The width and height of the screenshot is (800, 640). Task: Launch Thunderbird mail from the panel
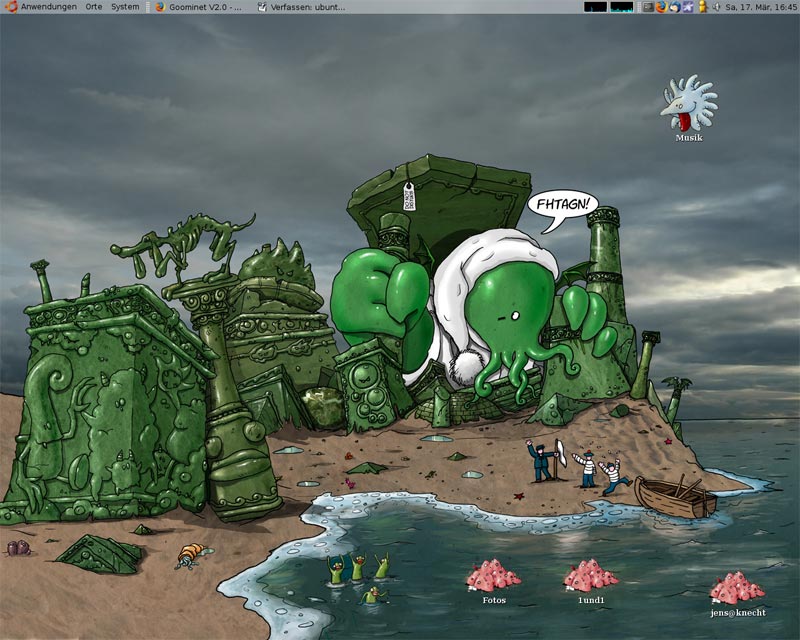click(x=675, y=7)
